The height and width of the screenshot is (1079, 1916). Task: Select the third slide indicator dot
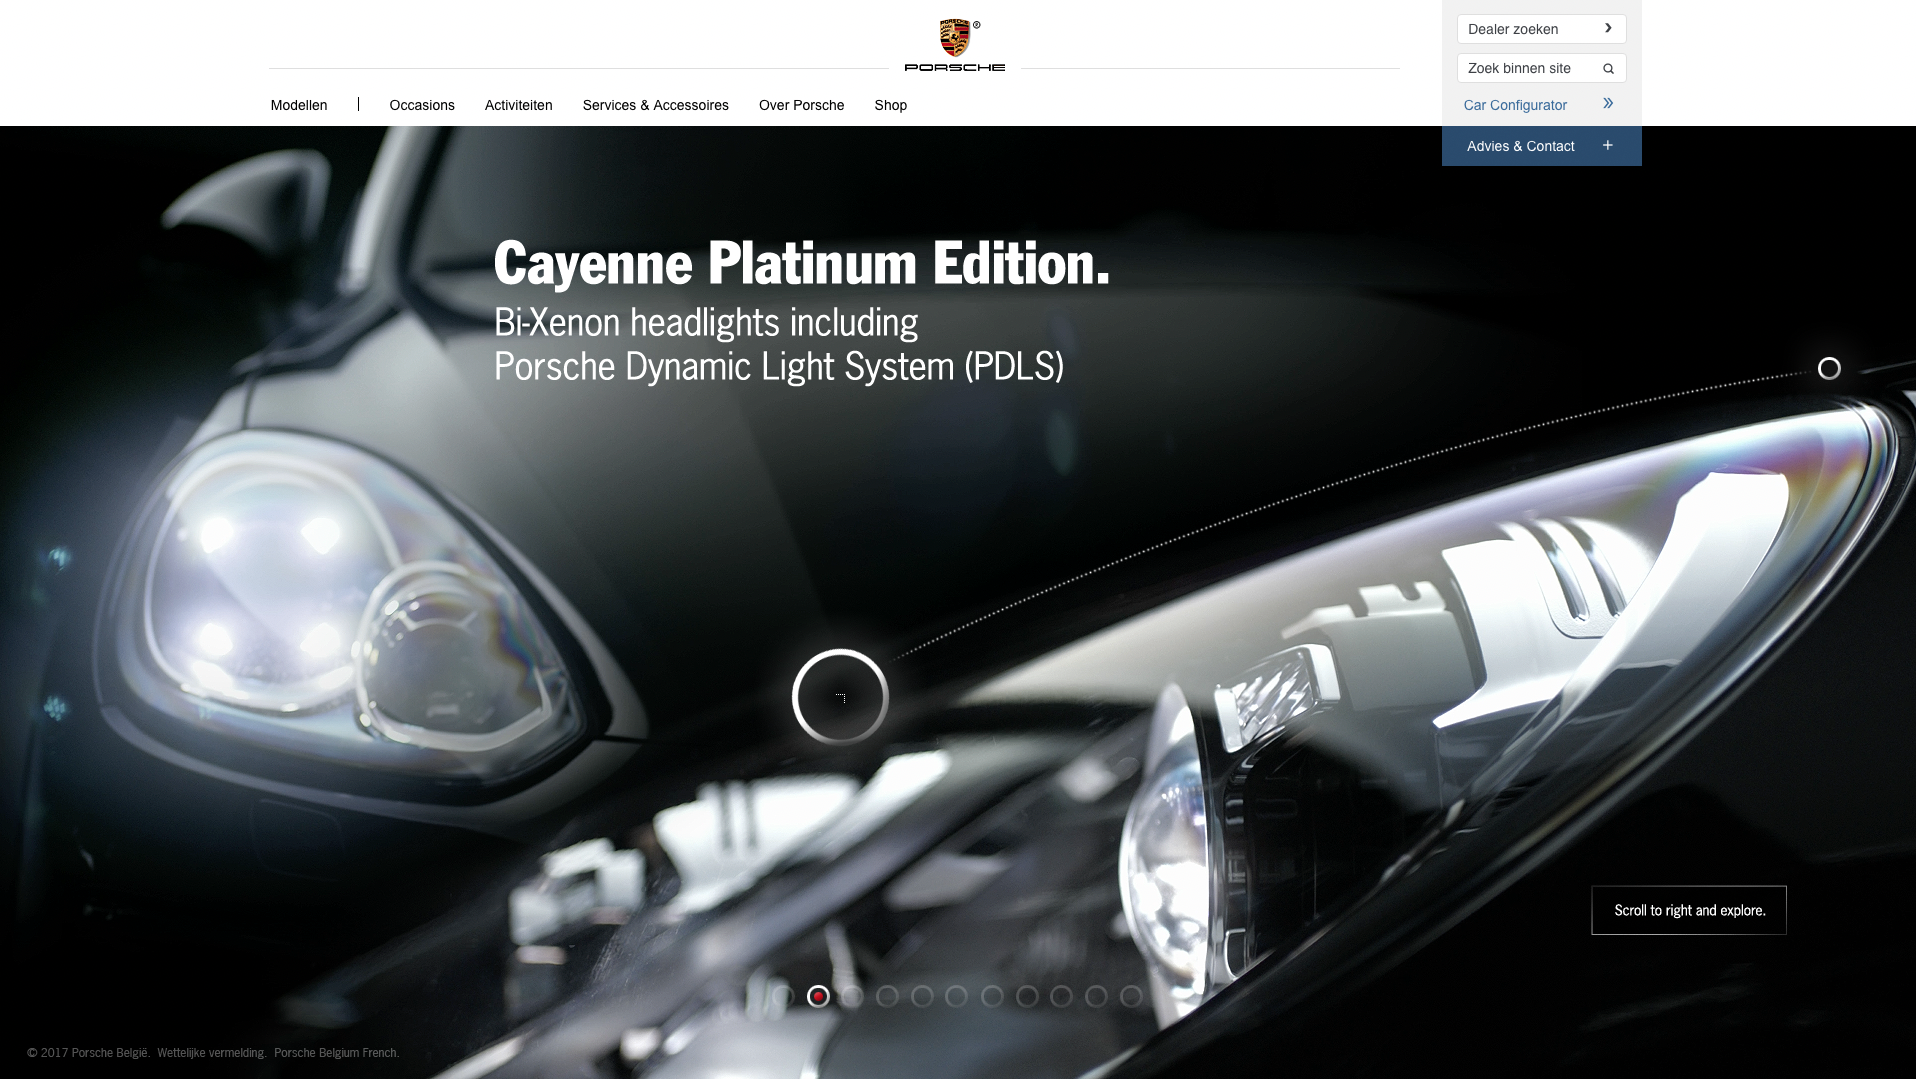pos(853,996)
